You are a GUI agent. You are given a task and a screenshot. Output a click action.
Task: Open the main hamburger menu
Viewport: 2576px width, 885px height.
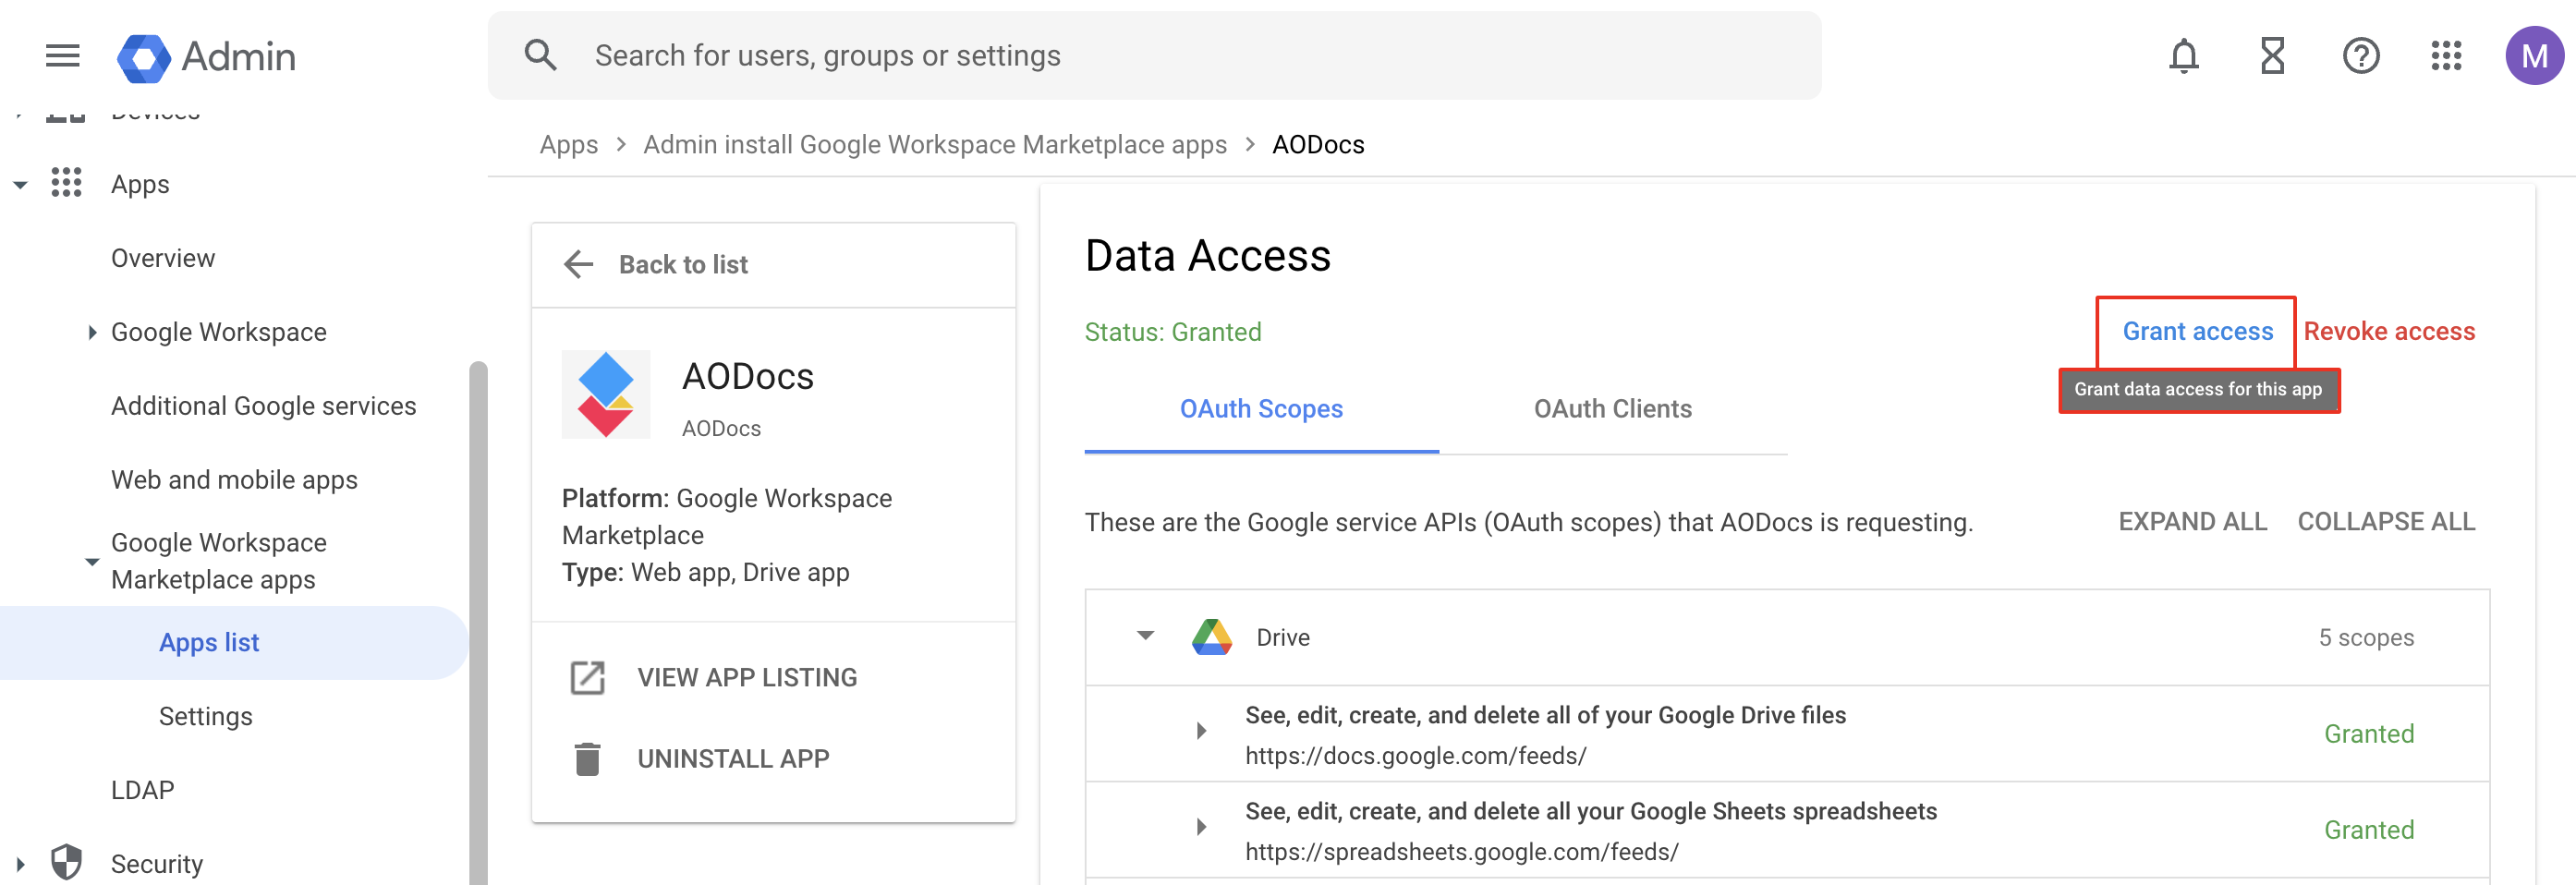click(x=62, y=56)
